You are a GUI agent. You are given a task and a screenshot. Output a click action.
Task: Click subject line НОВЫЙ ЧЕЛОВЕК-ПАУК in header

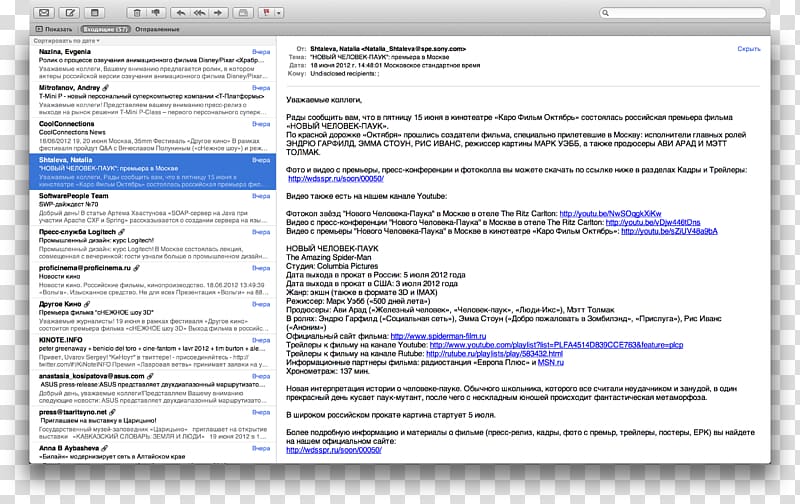(380, 57)
